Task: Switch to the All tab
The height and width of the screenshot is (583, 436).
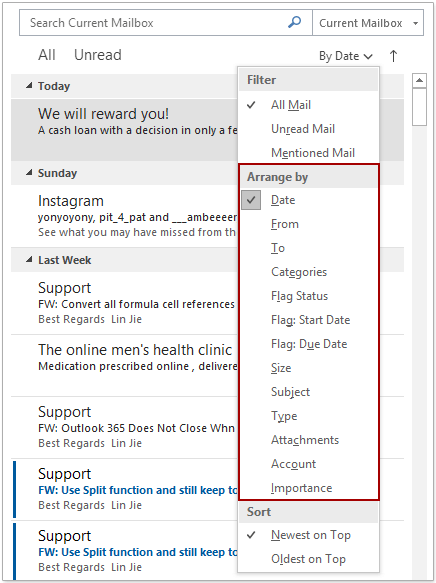Action: point(47,55)
